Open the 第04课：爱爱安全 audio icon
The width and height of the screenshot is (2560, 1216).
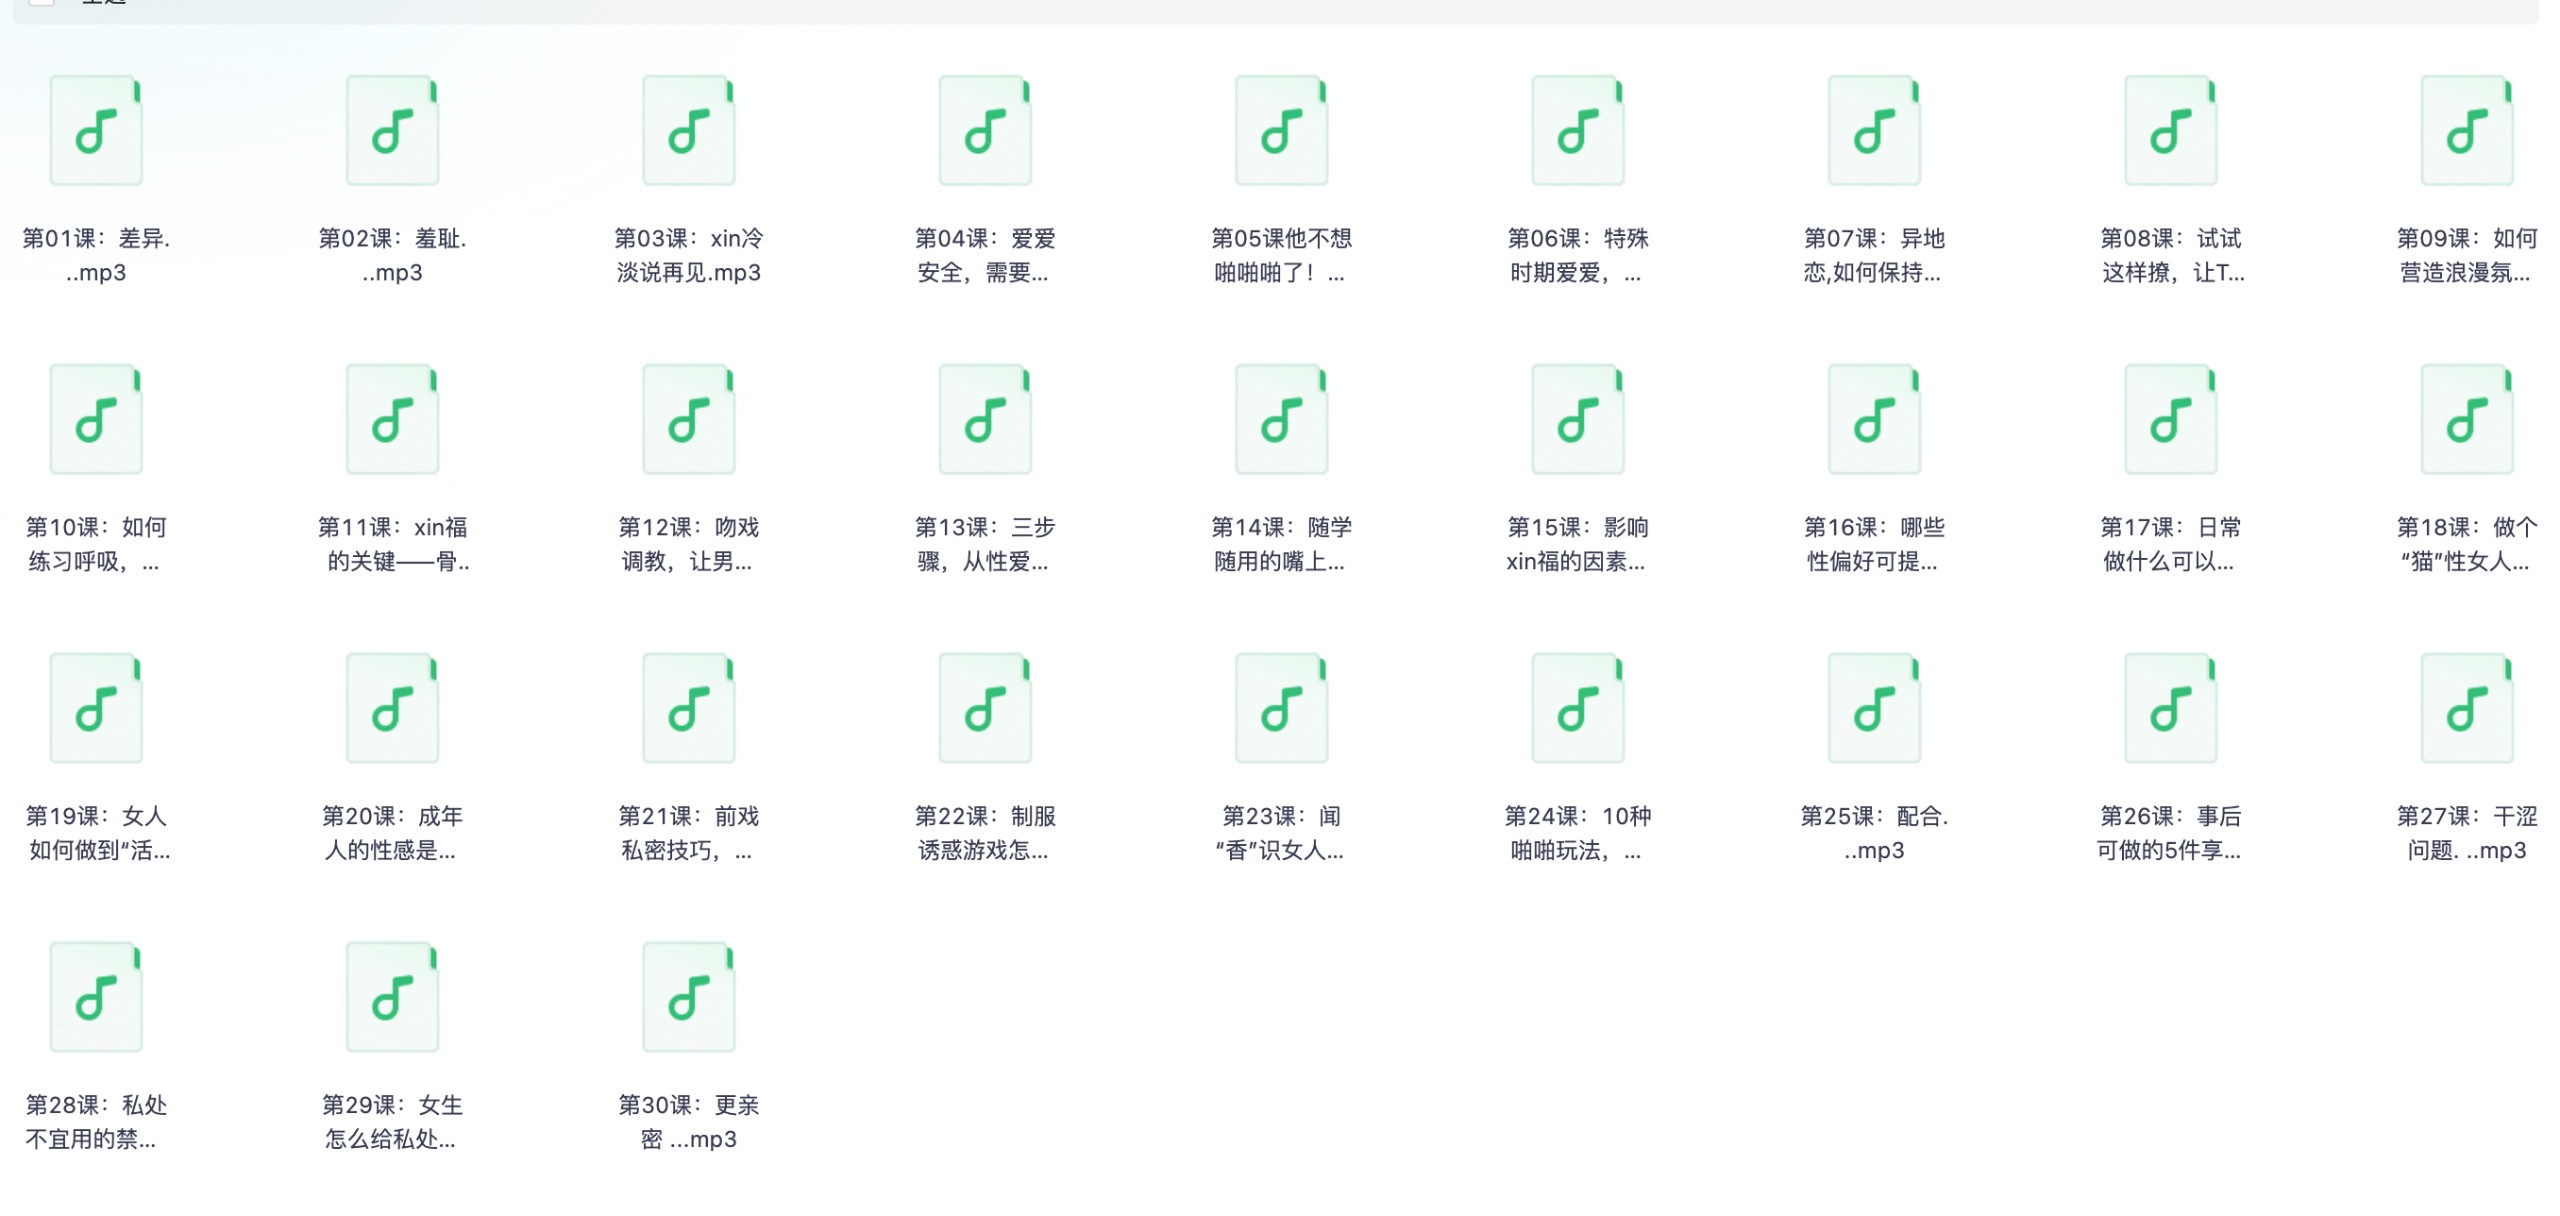985,130
